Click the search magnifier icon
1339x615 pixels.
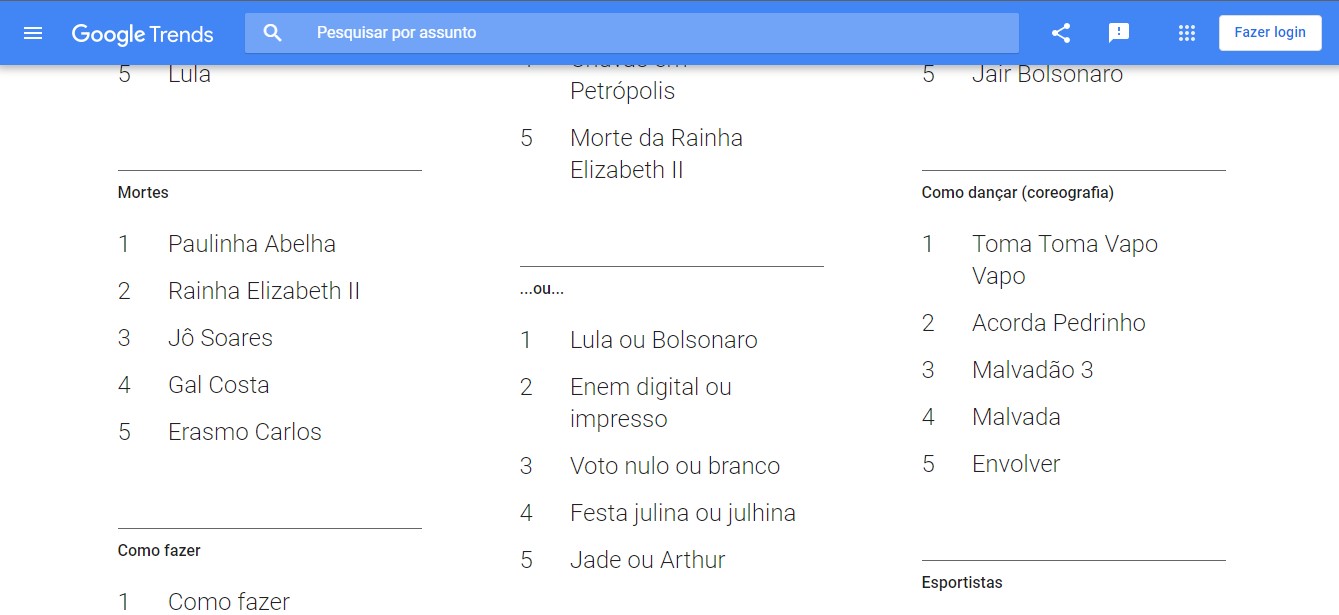point(273,33)
